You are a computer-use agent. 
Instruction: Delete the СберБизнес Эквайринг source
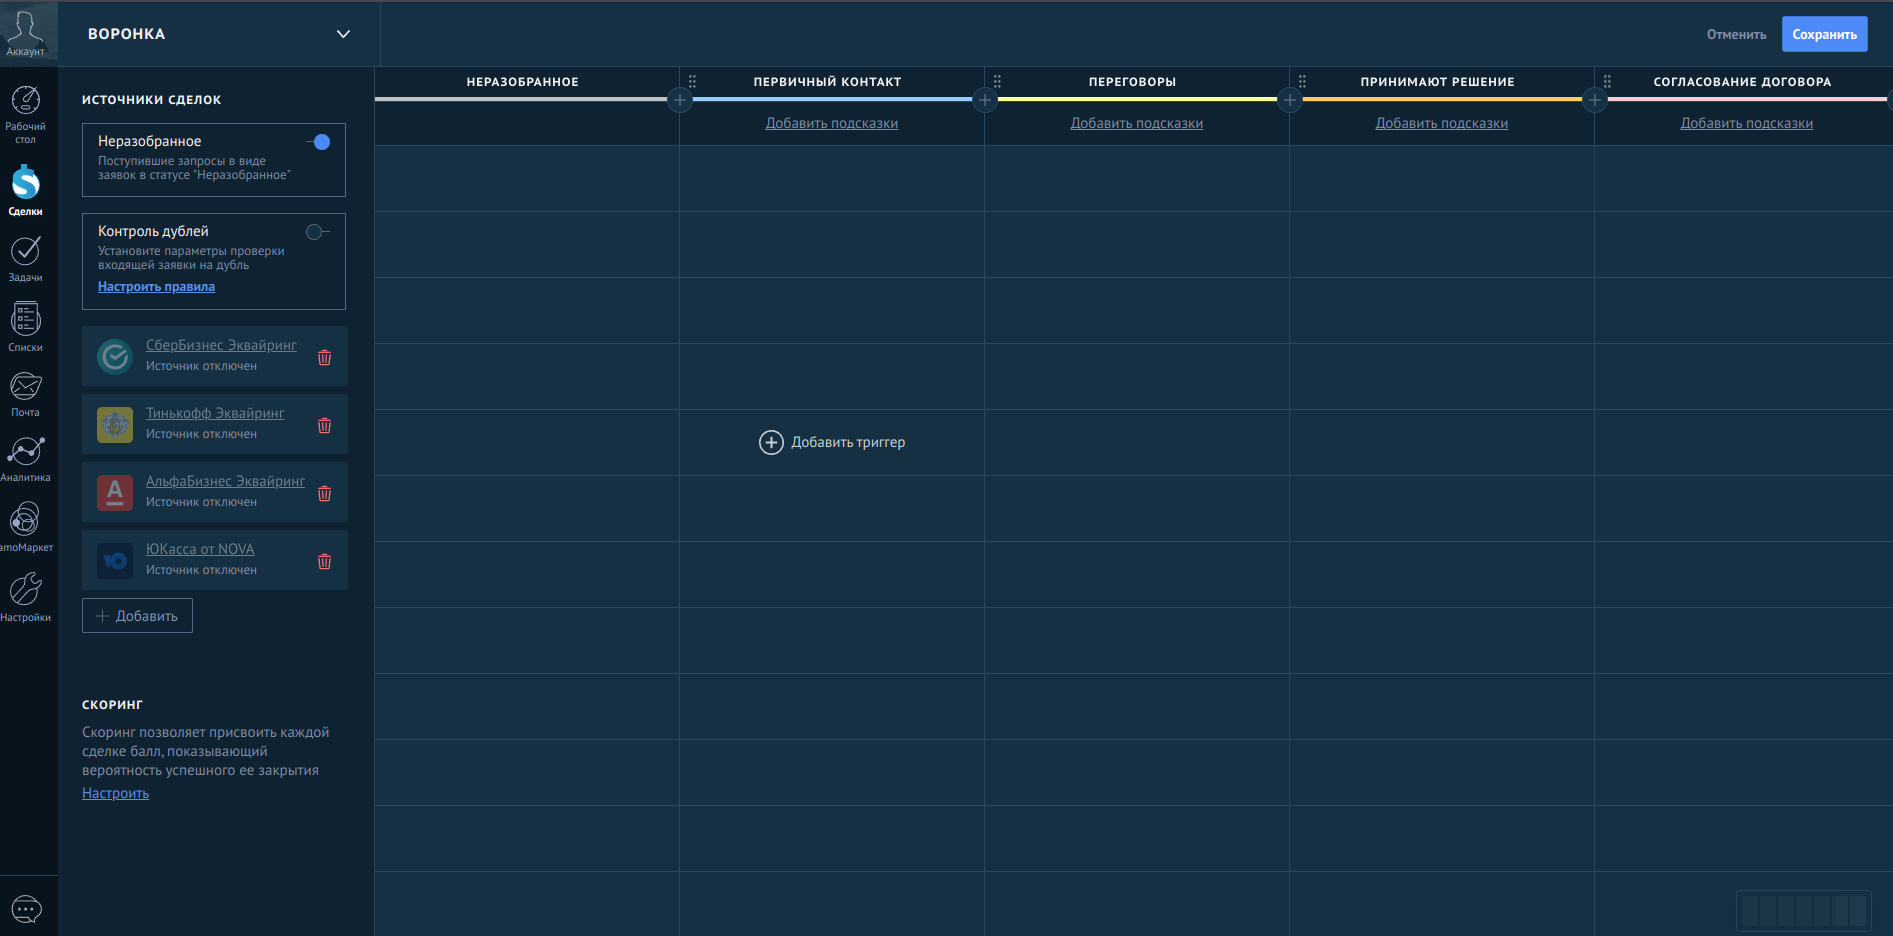tap(324, 357)
